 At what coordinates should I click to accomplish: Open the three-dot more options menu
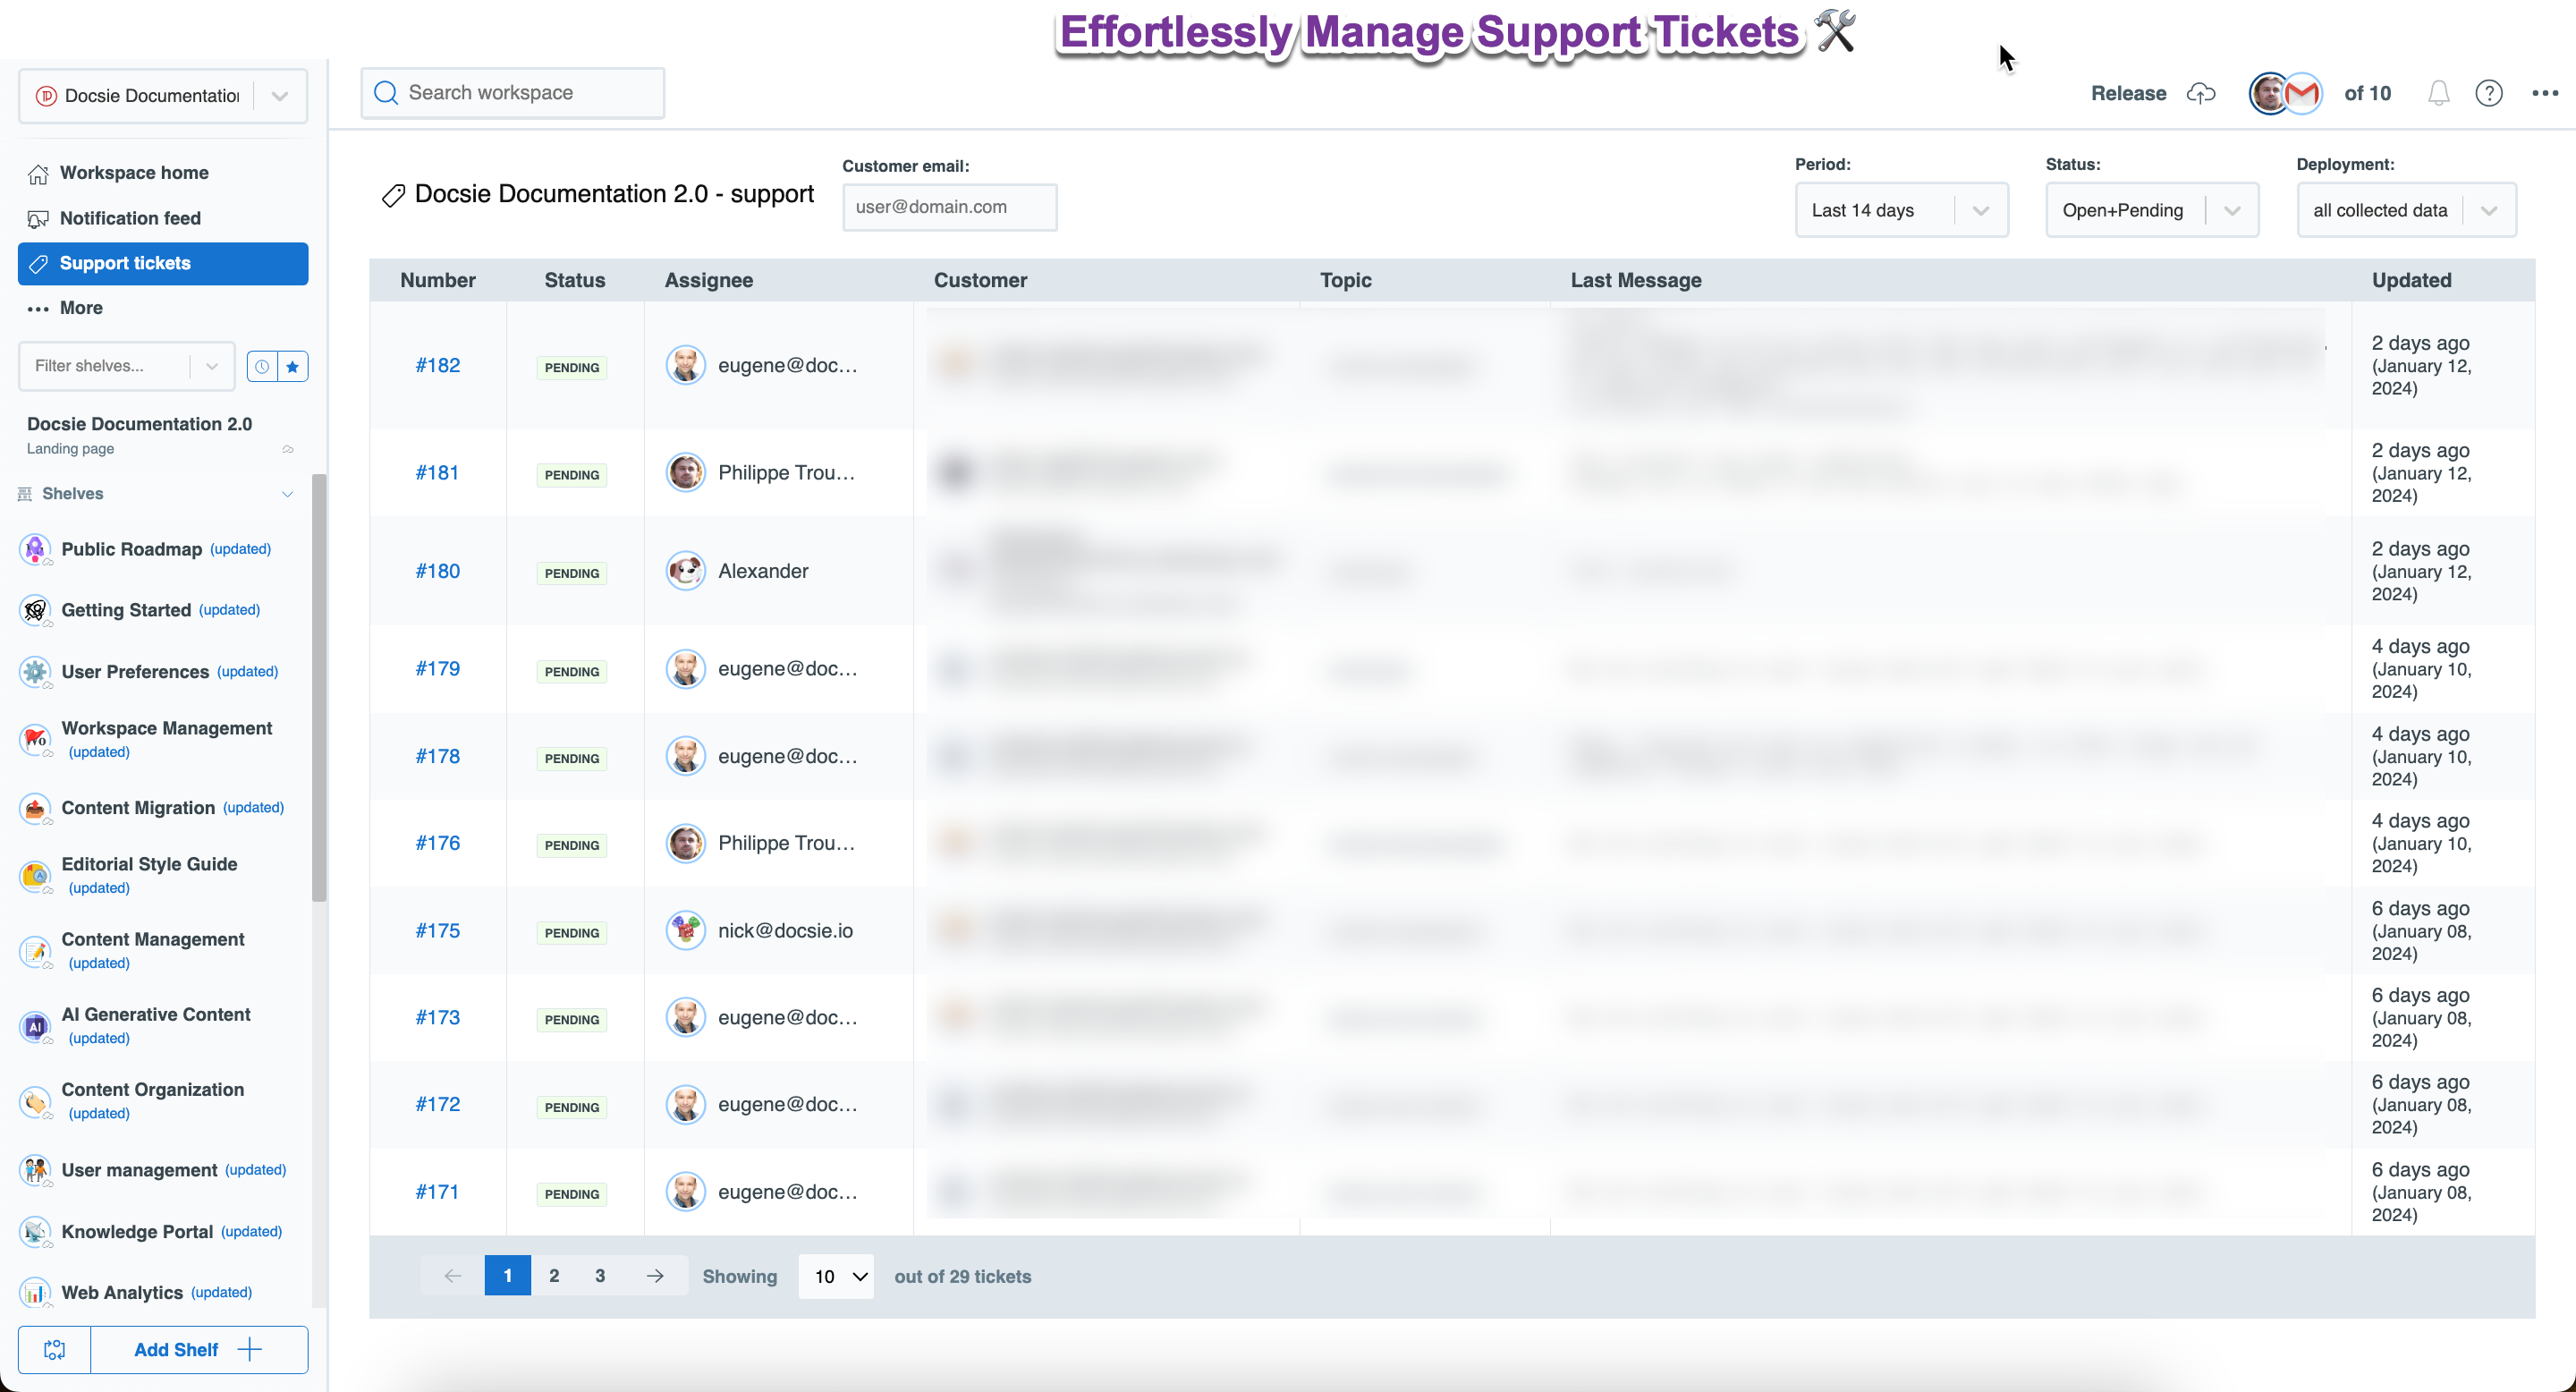pos(2544,93)
